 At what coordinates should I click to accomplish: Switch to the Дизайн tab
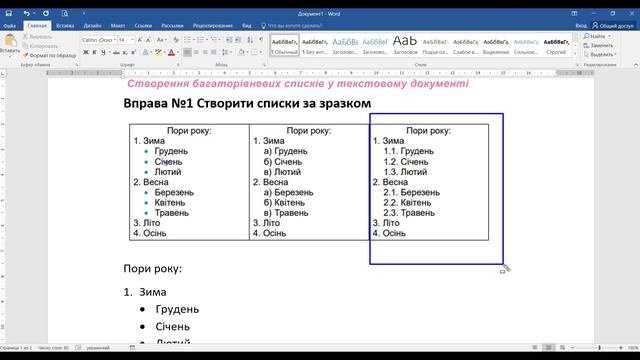tap(92, 26)
